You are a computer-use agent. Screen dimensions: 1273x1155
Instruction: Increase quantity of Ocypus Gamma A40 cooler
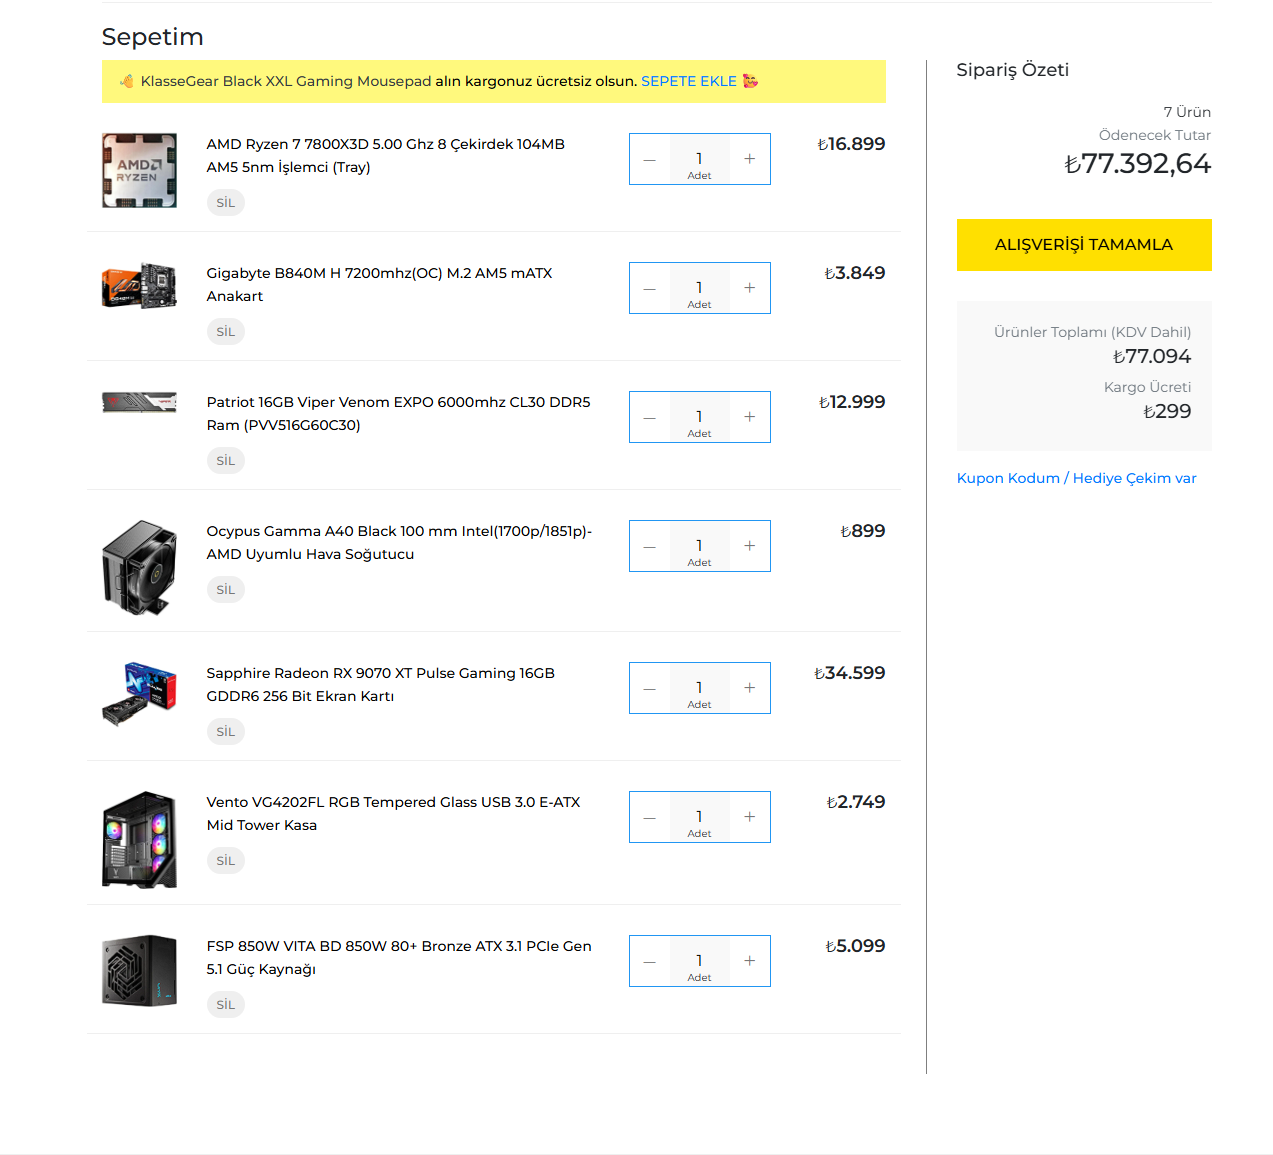coord(749,546)
